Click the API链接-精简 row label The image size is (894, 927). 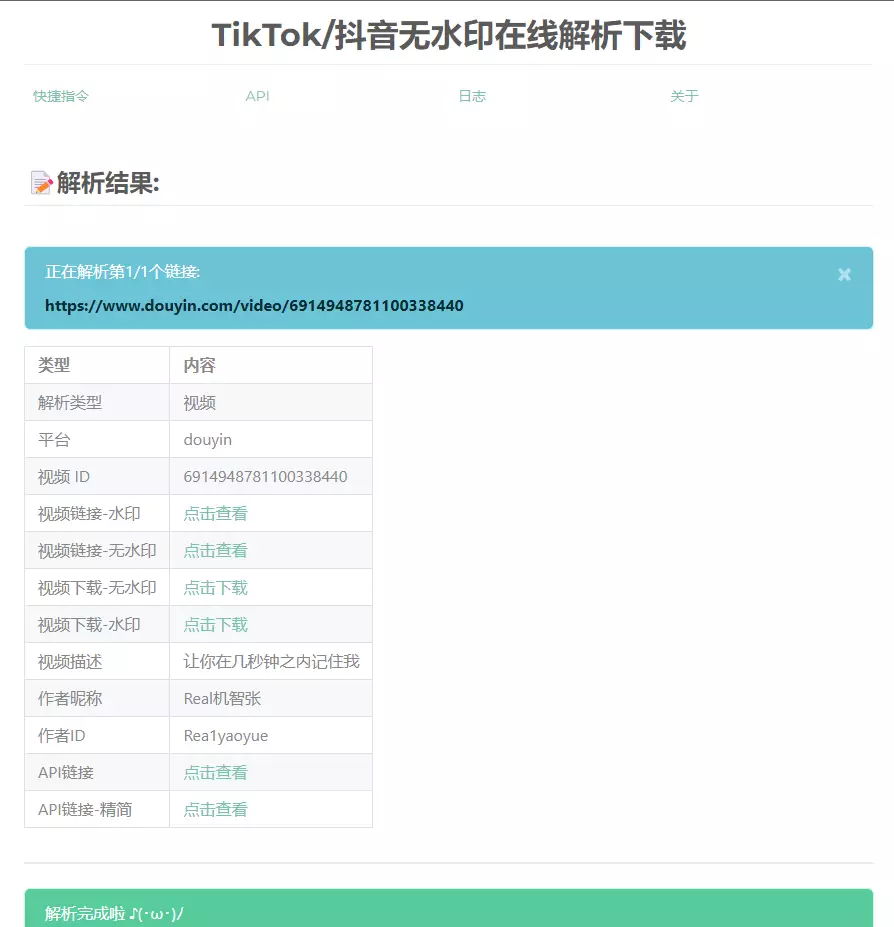(85, 809)
